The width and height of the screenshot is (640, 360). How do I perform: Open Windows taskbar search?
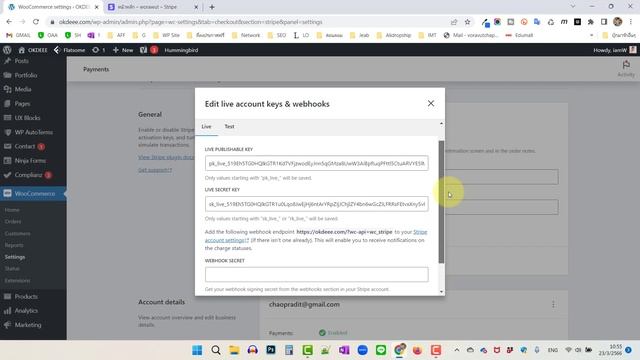pyautogui.click(x=216, y=350)
